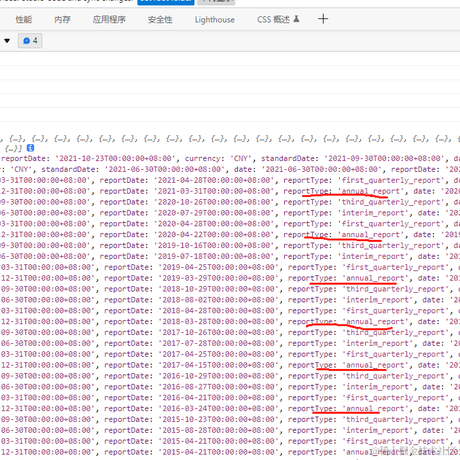Switch to the 内存 tab
The height and width of the screenshot is (460, 460).
[62, 20]
